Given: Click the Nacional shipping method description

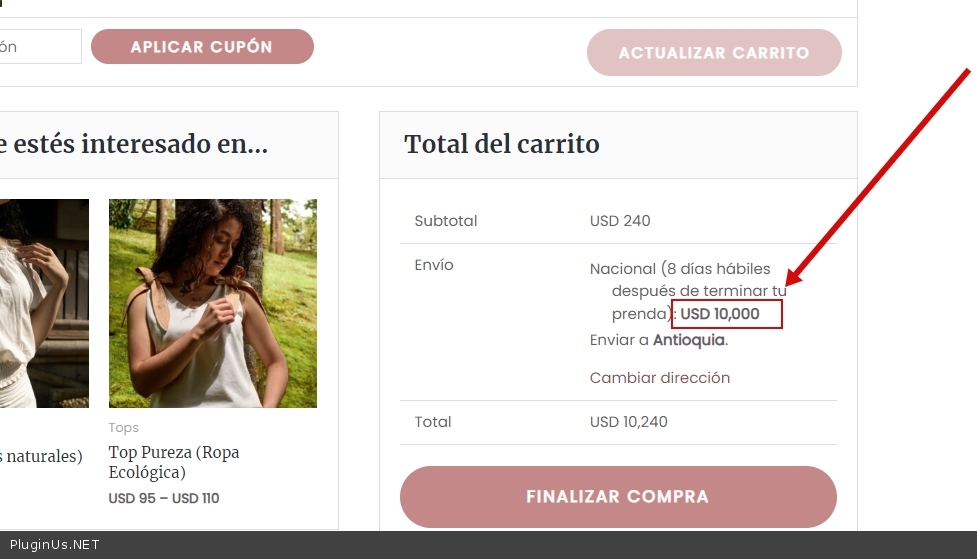Looking at the screenshot, I should point(689,291).
